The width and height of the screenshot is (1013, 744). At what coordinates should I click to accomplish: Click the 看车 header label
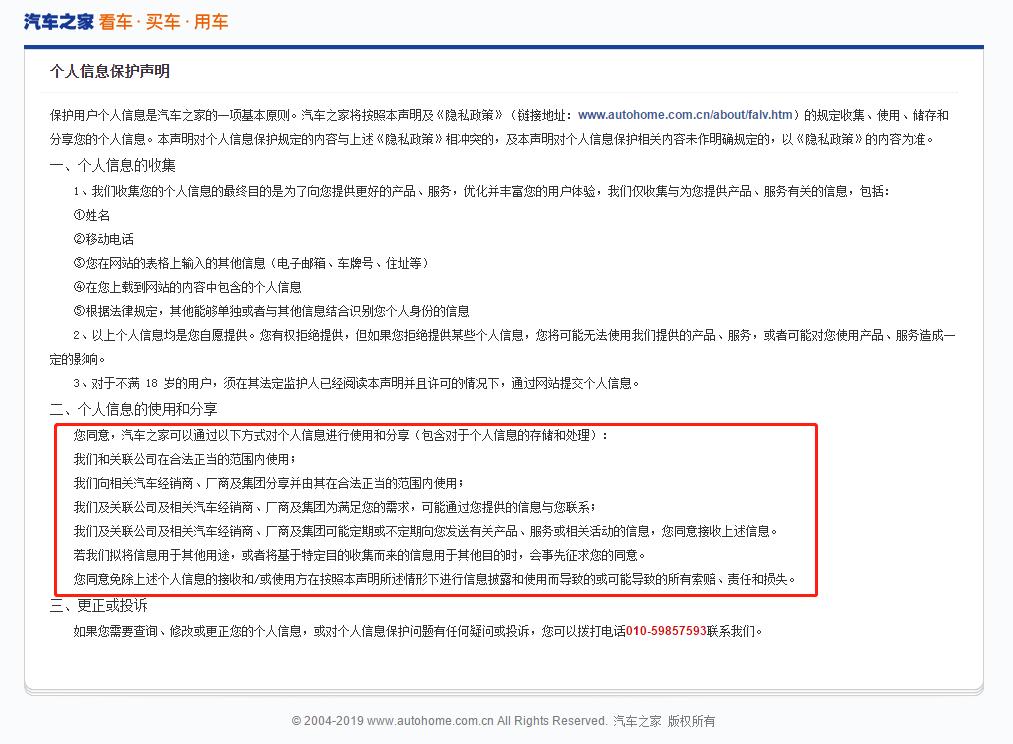tap(115, 21)
